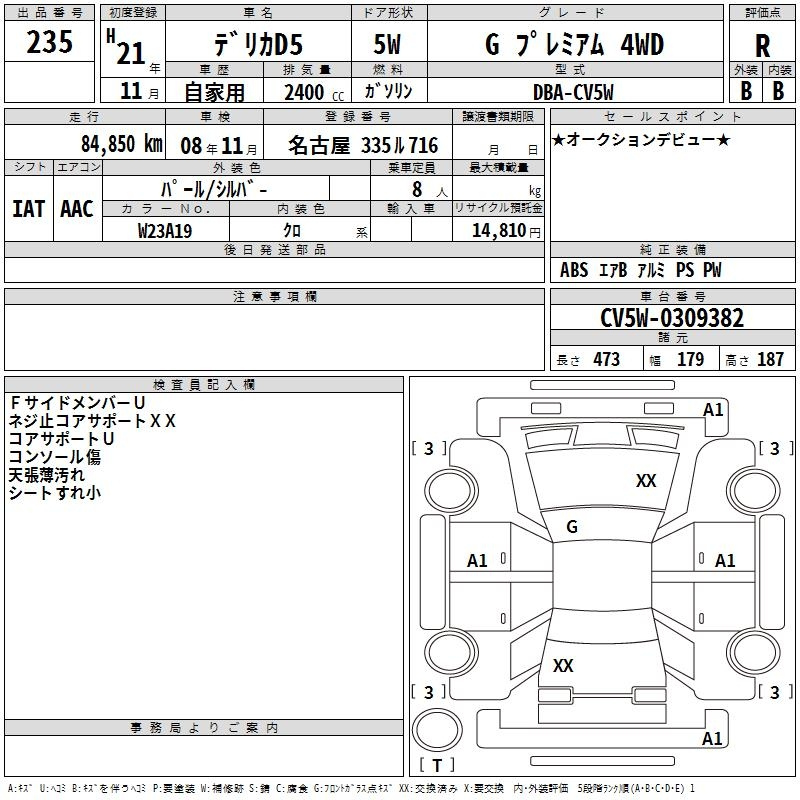Click the rear-right wheel circle on diagram
This screenshot has height=800, width=800.
(x=753, y=652)
